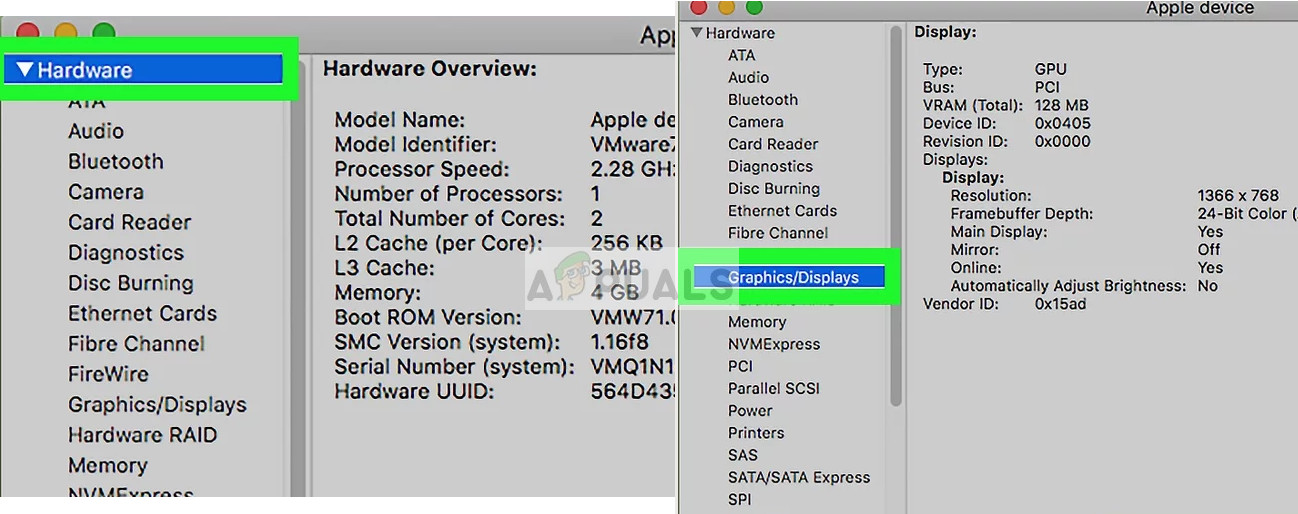The image size is (1298, 514).
Task: Select FireWire in Hardware Overview window sidebar
Action: 108,374
